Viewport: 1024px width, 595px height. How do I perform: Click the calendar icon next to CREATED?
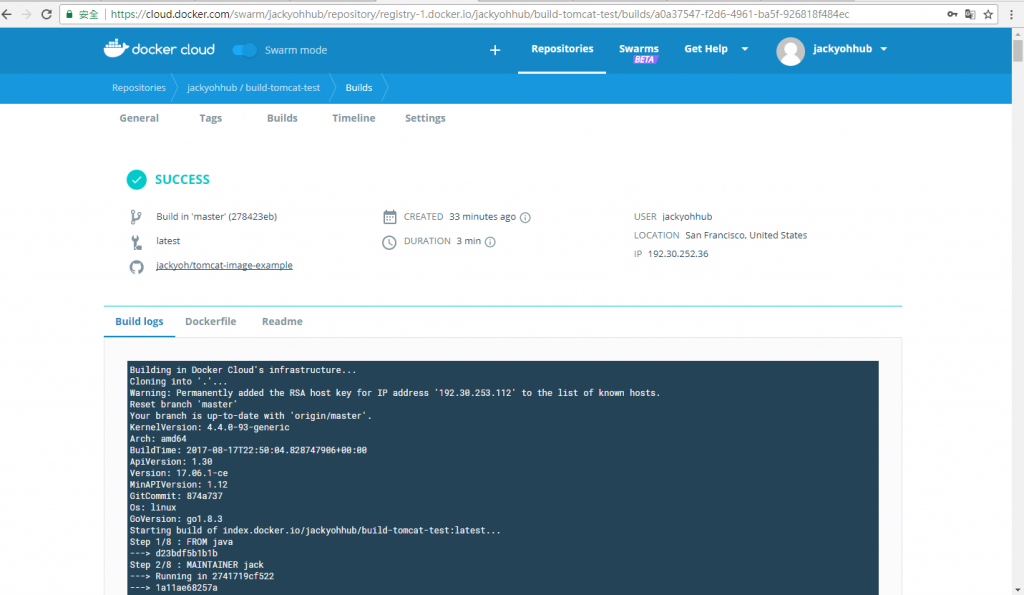[389, 217]
